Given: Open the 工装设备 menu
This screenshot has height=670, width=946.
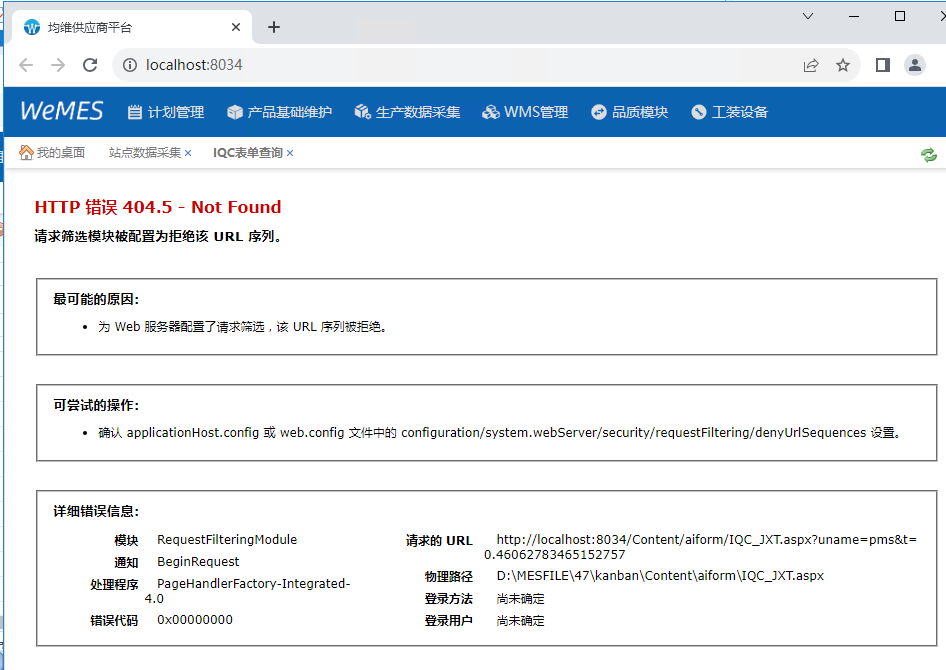Looking at the screenshot, I should click(729, 112).
